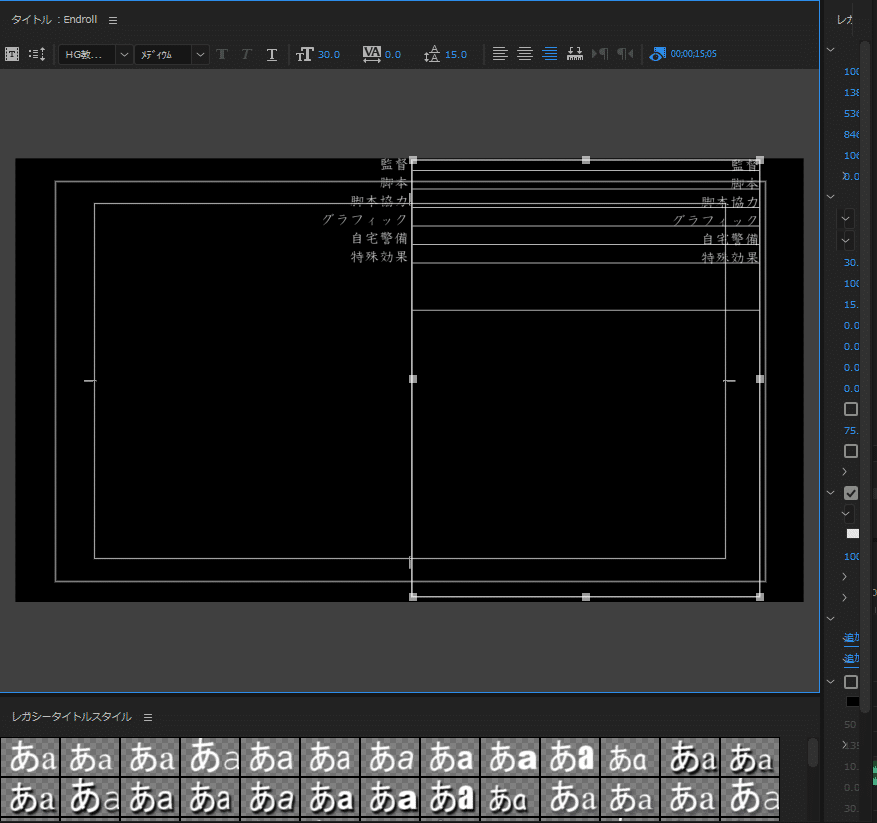The height and width of the screenshot is (823, 877).
Task: Click New Title Based on Current icon
Action: click(x=12, y=54)
